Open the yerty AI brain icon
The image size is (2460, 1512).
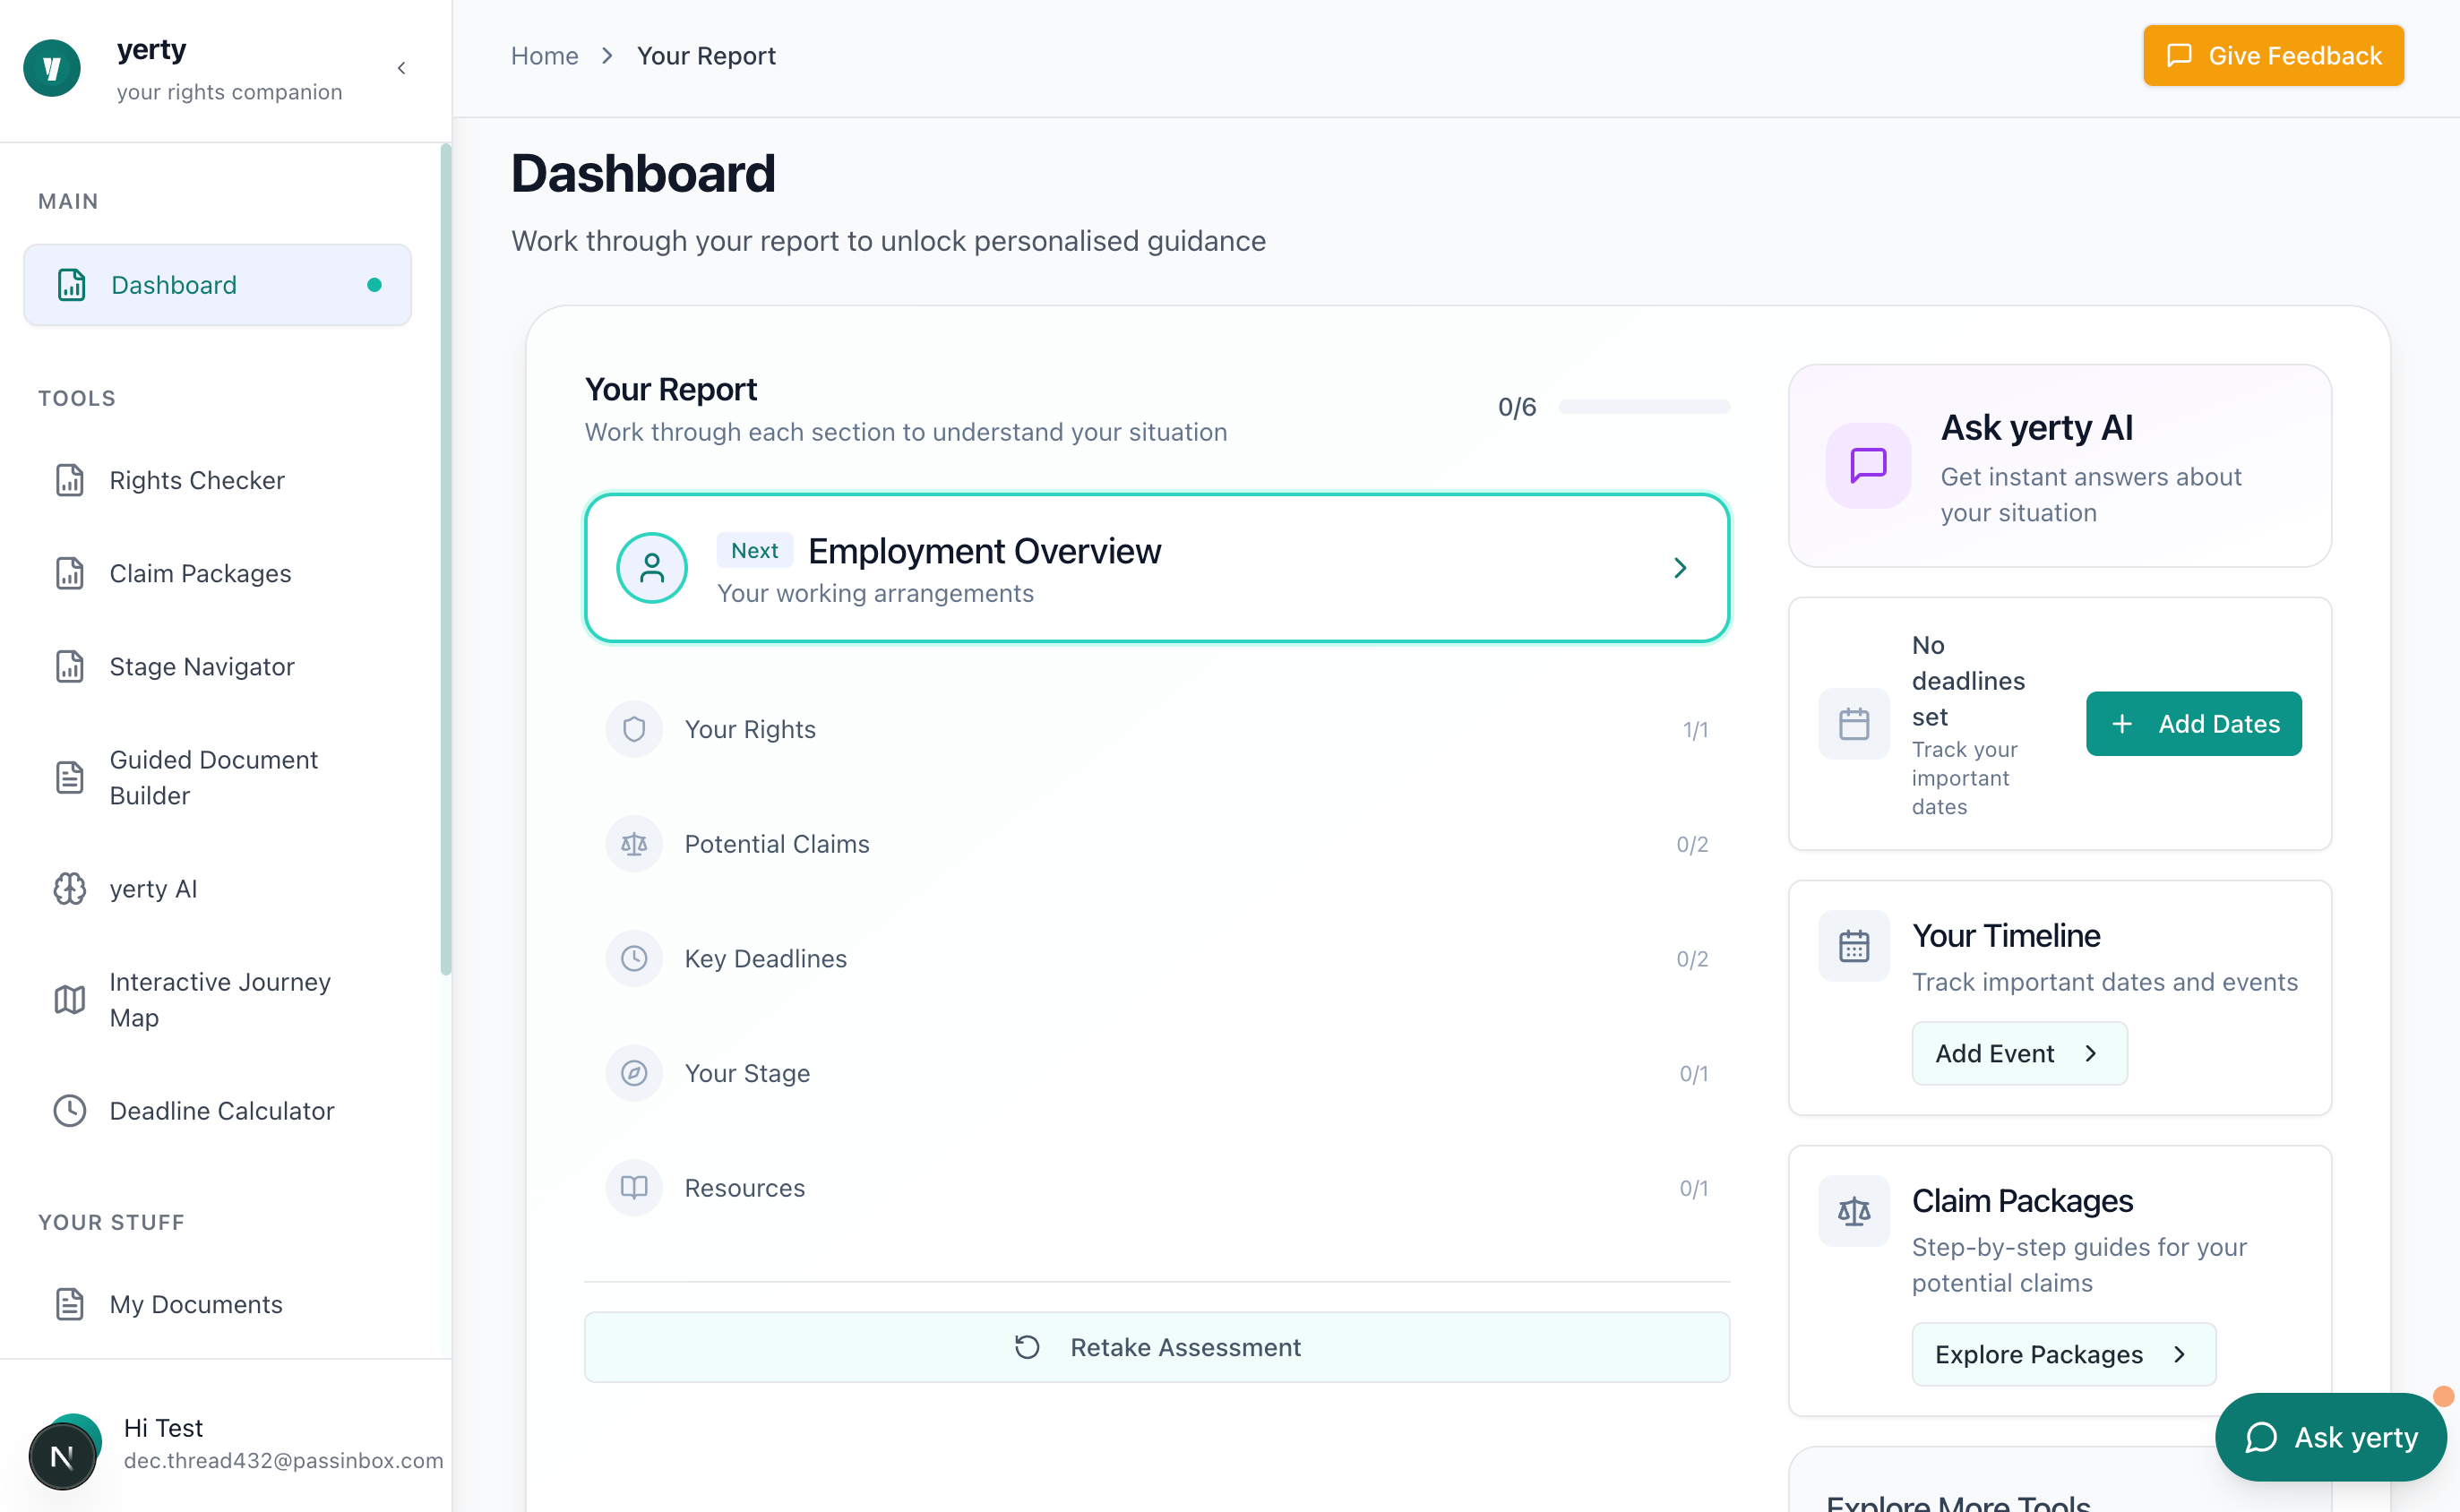[x=70, y=889]
